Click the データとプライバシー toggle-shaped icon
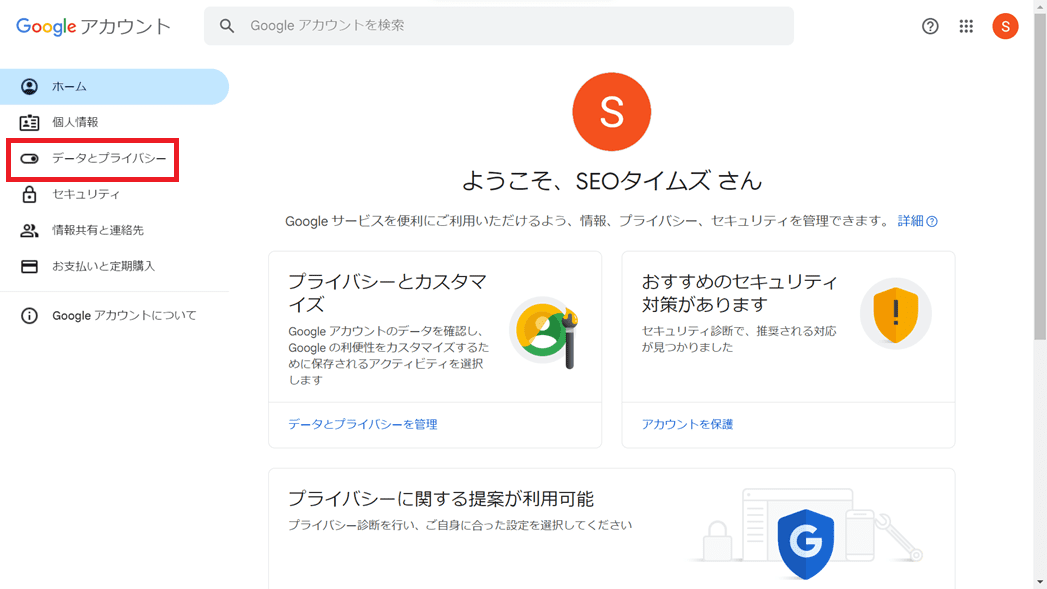 click(x=29, y=158)
